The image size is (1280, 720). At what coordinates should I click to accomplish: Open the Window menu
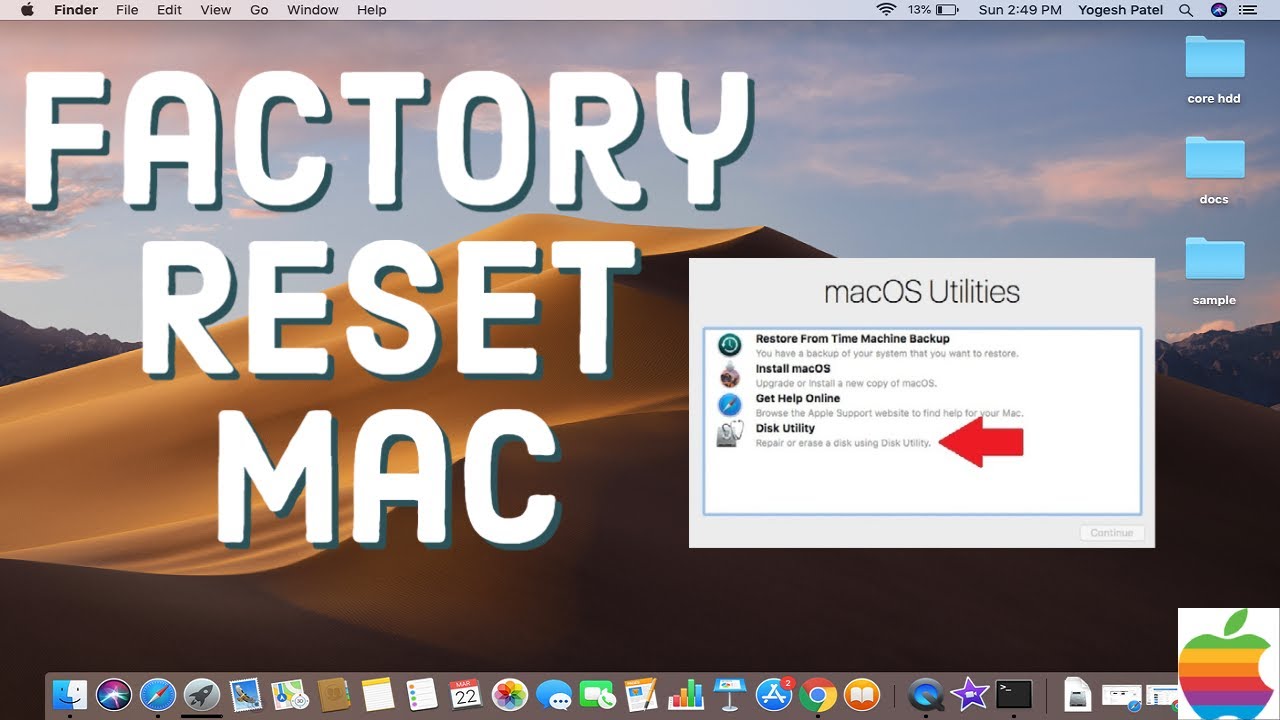[312, 10]
